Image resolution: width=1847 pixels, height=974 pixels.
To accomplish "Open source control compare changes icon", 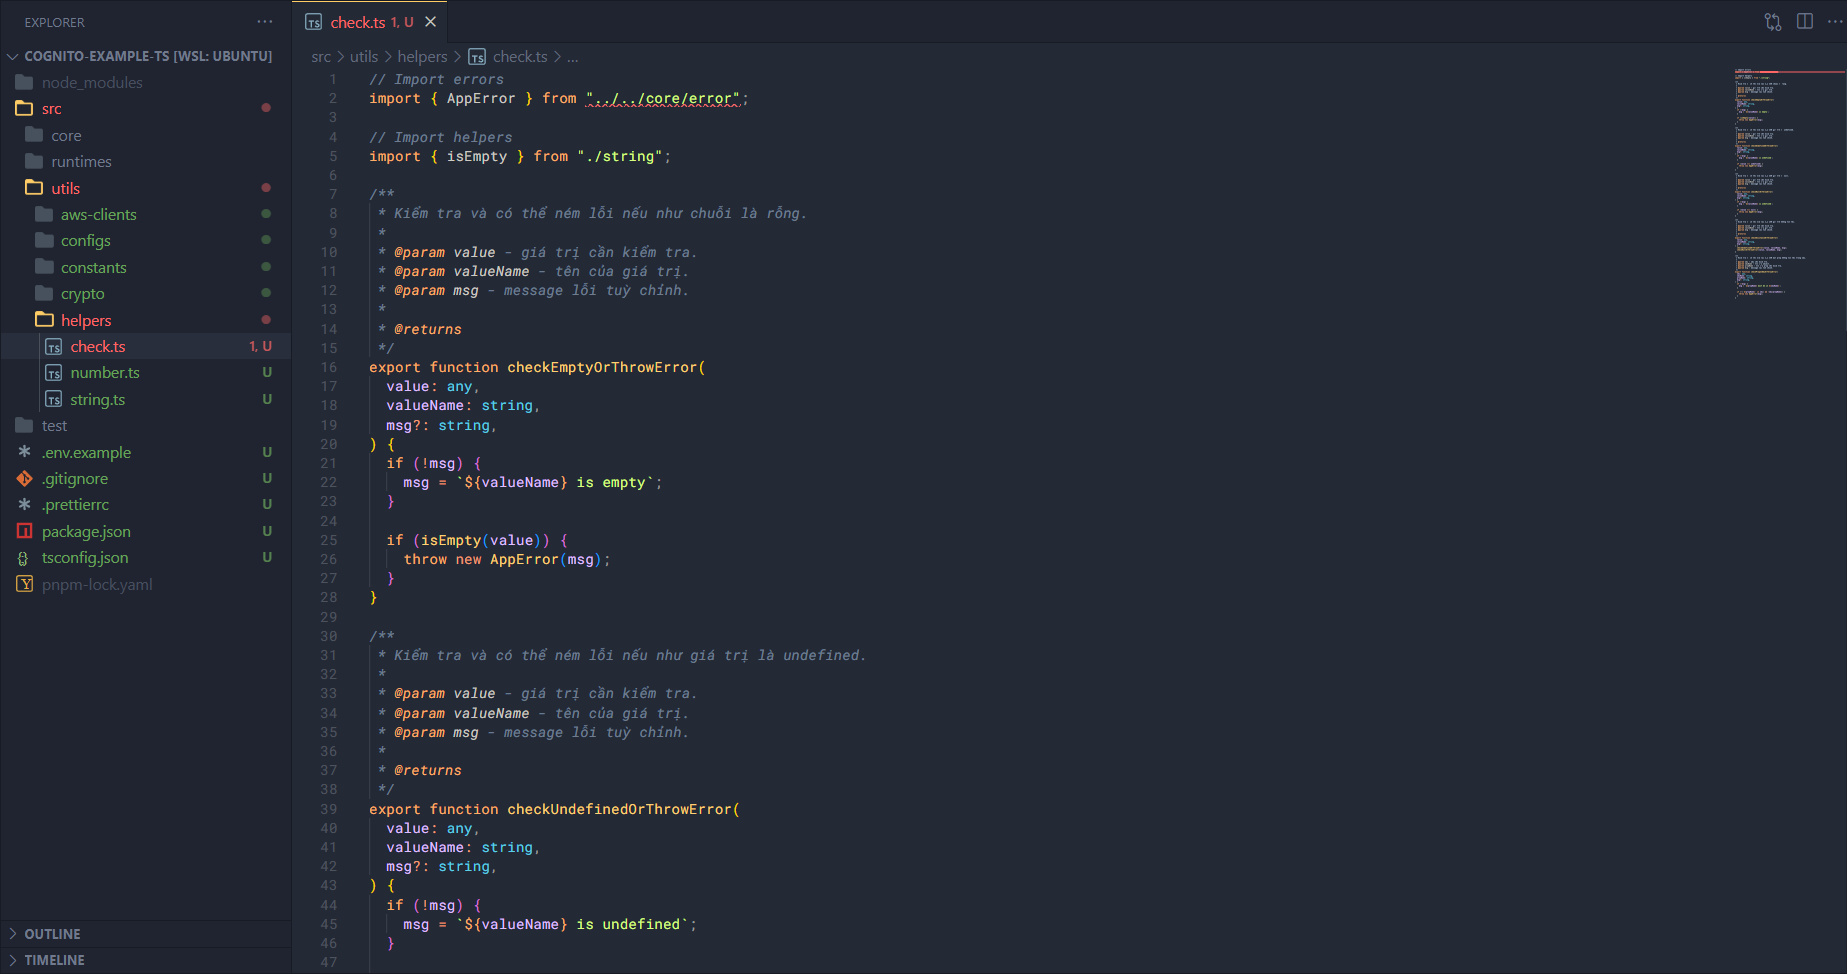I will pos(1772,22).
